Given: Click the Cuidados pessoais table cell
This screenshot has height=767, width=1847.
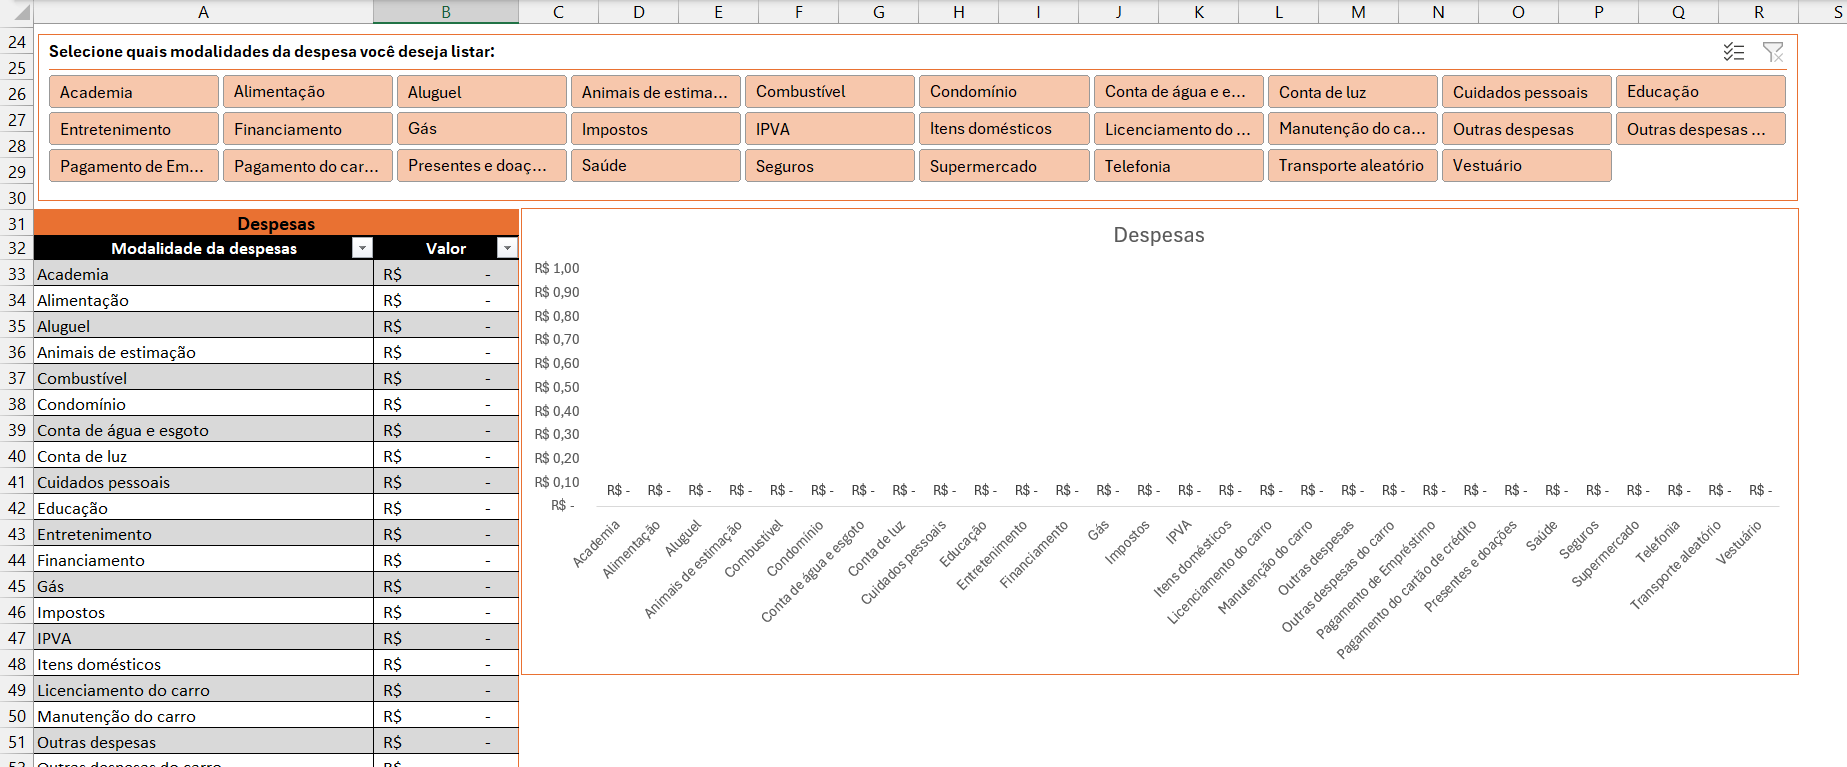Looking at the screenshot, I should coord(204,482).
